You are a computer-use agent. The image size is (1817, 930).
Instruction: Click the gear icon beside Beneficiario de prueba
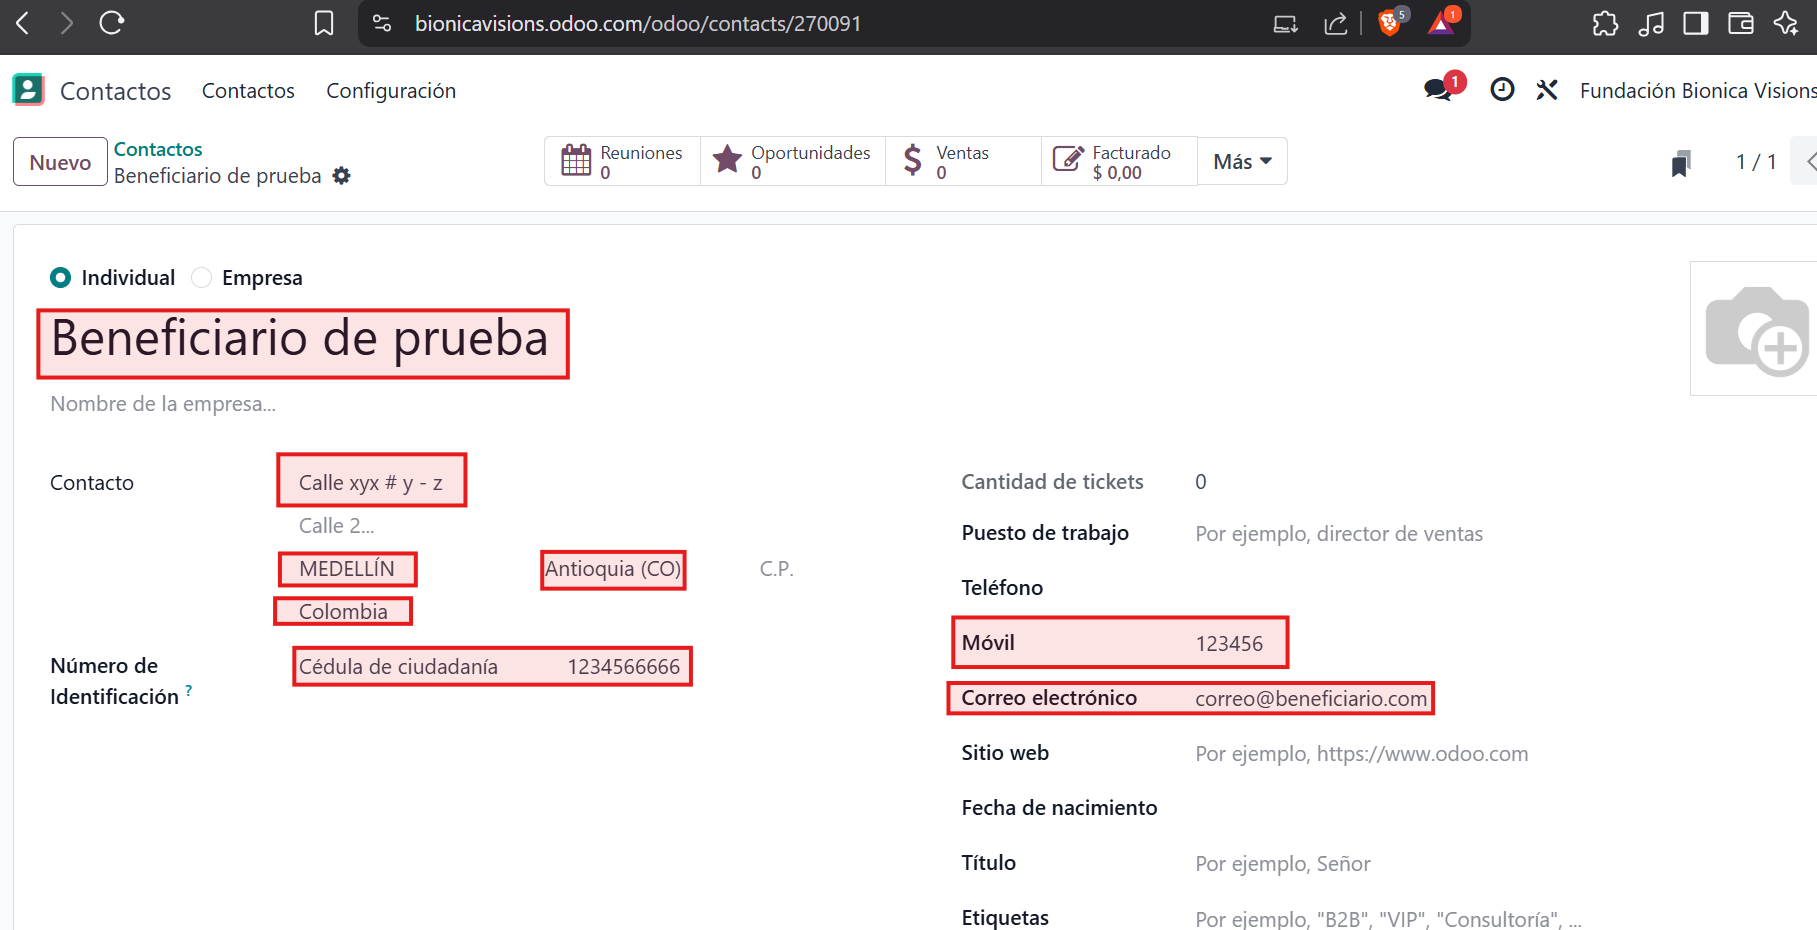point(342,176)
